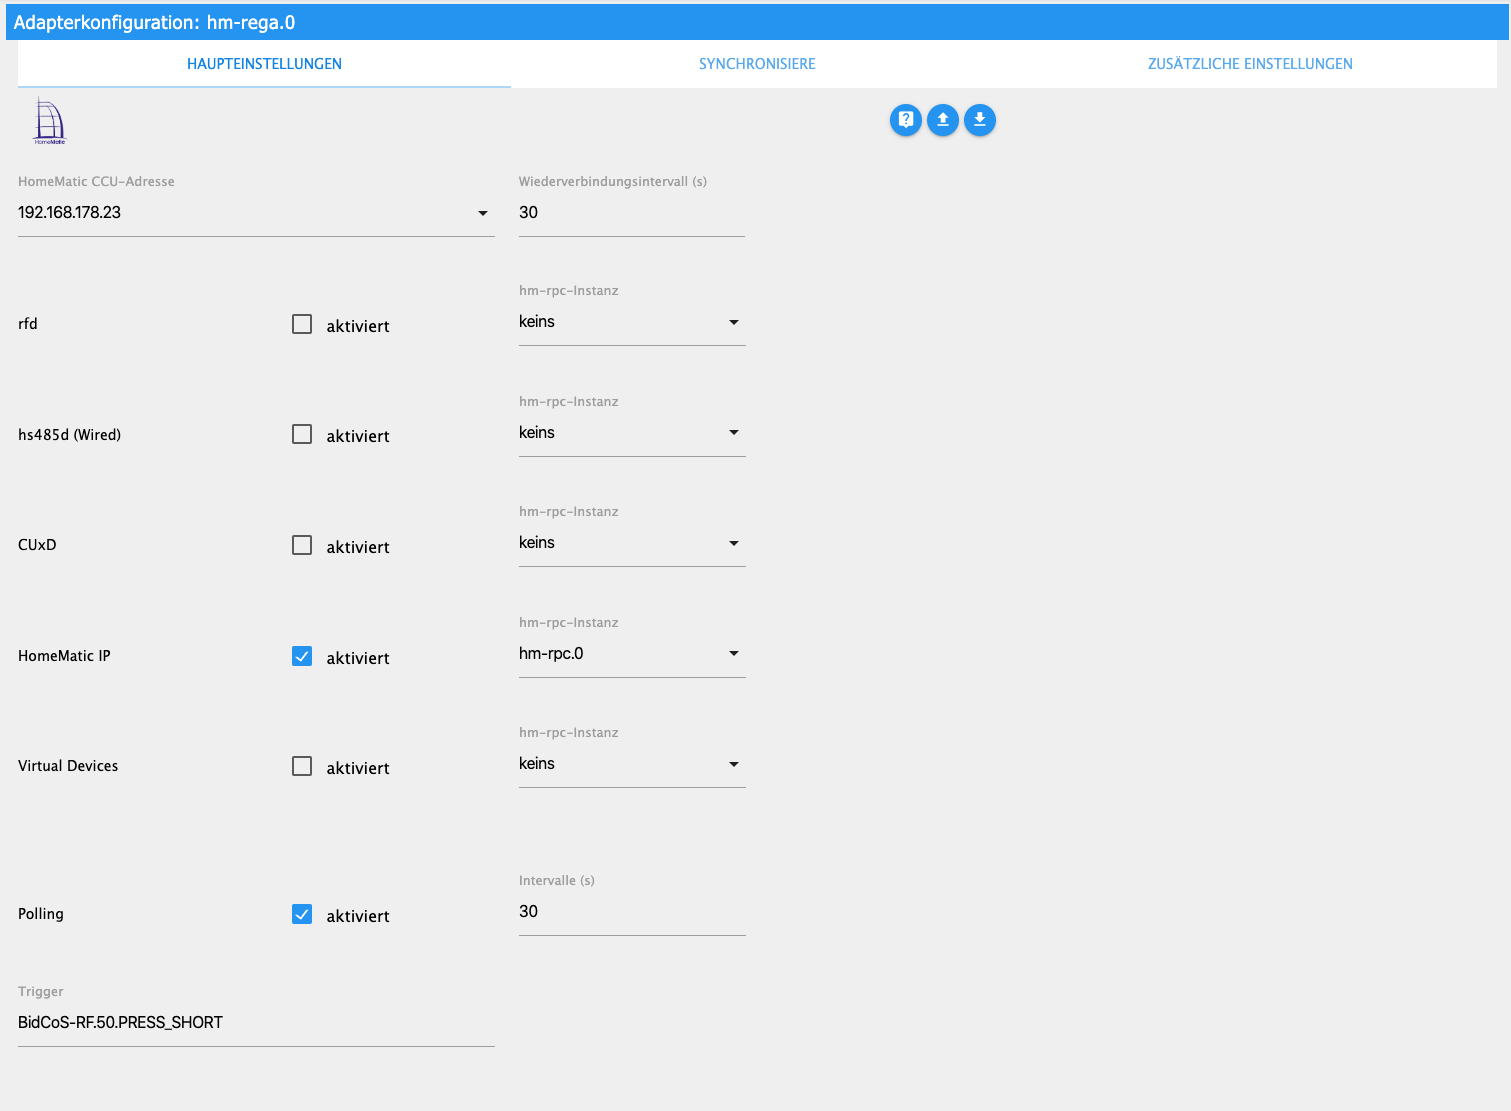The width and height of the screenshot is (1511, 1111).
Task: Enable the rfd checkbox
Action: (x=302, y=324)
